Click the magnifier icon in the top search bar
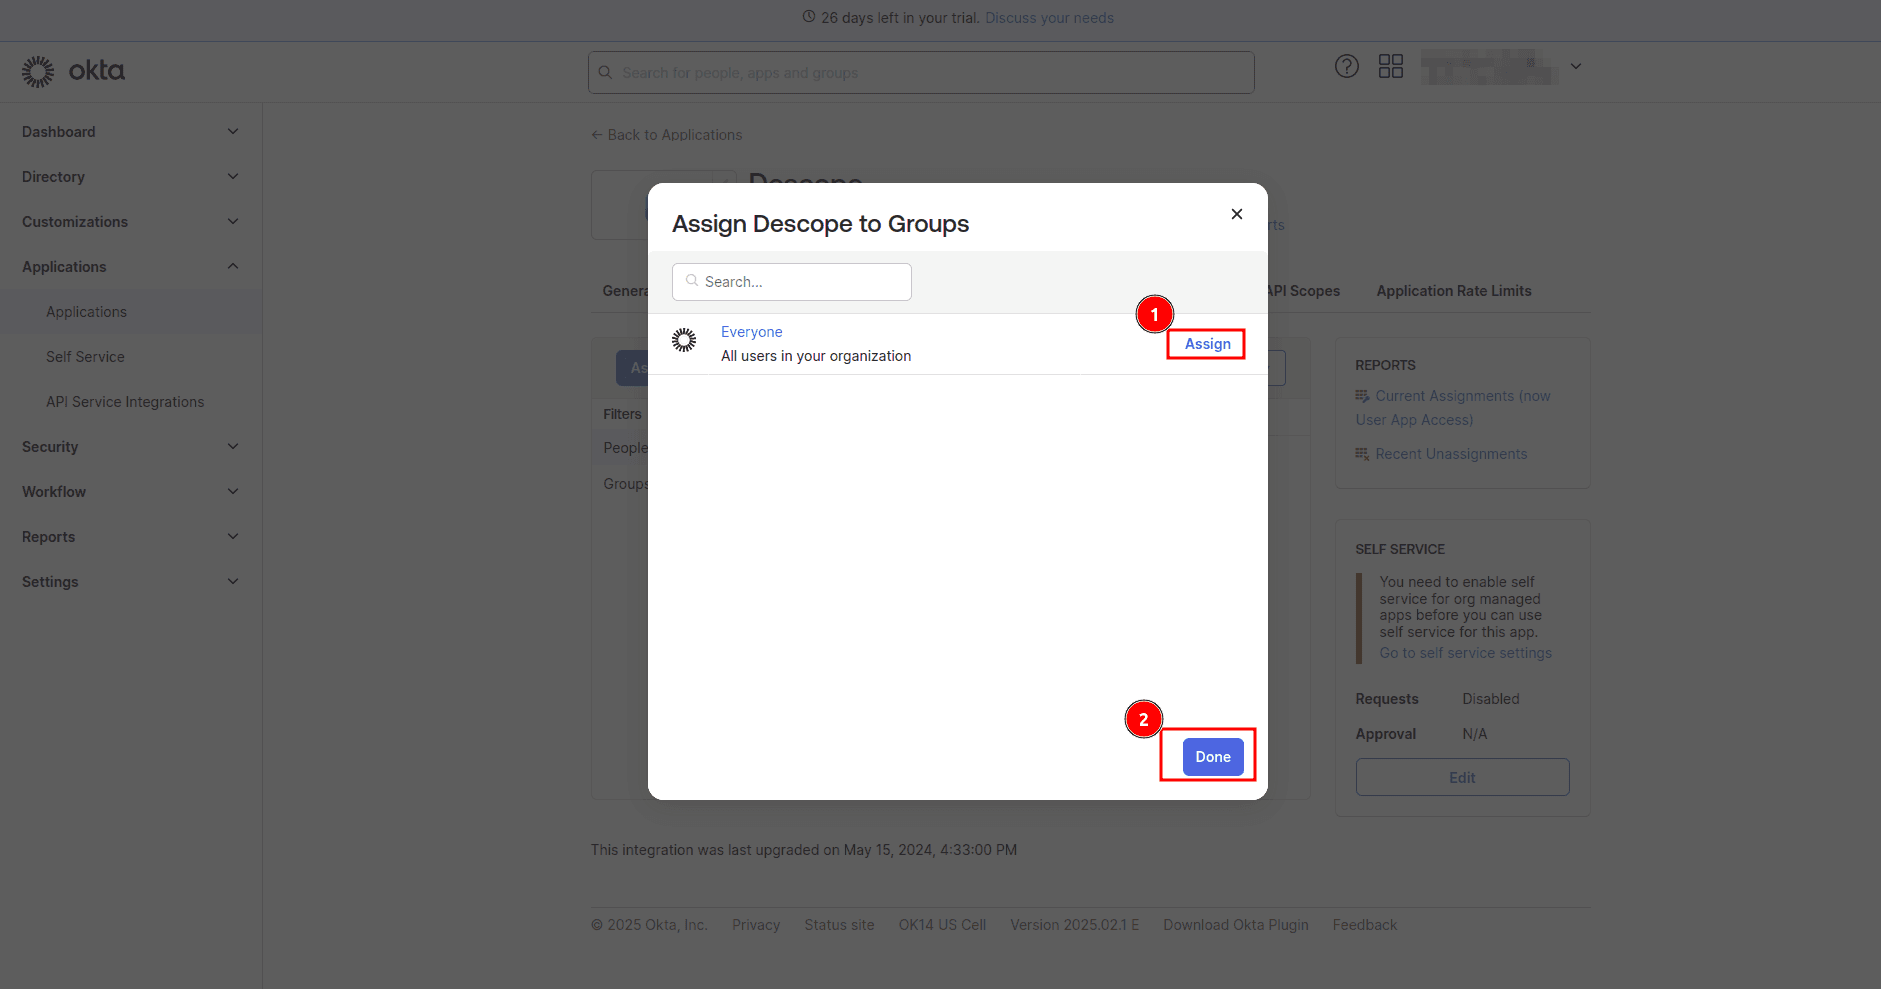This screenshot has height=989, width=1881. coord(605,72)
